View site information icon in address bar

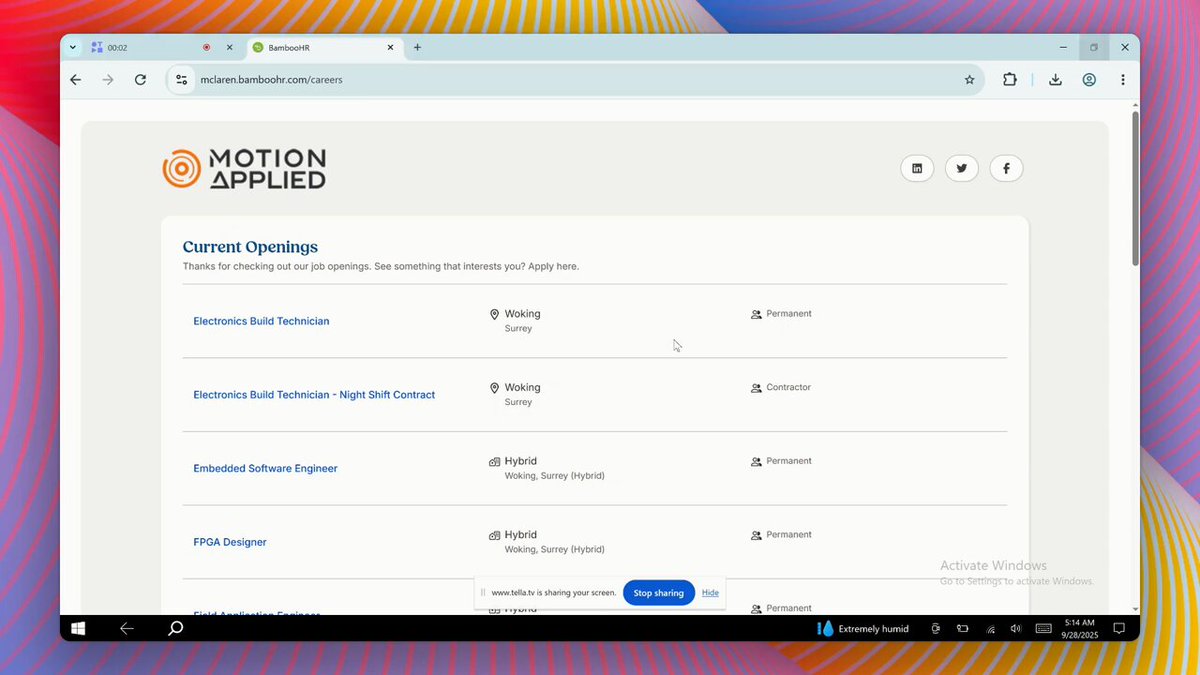(x=181, y=80)
